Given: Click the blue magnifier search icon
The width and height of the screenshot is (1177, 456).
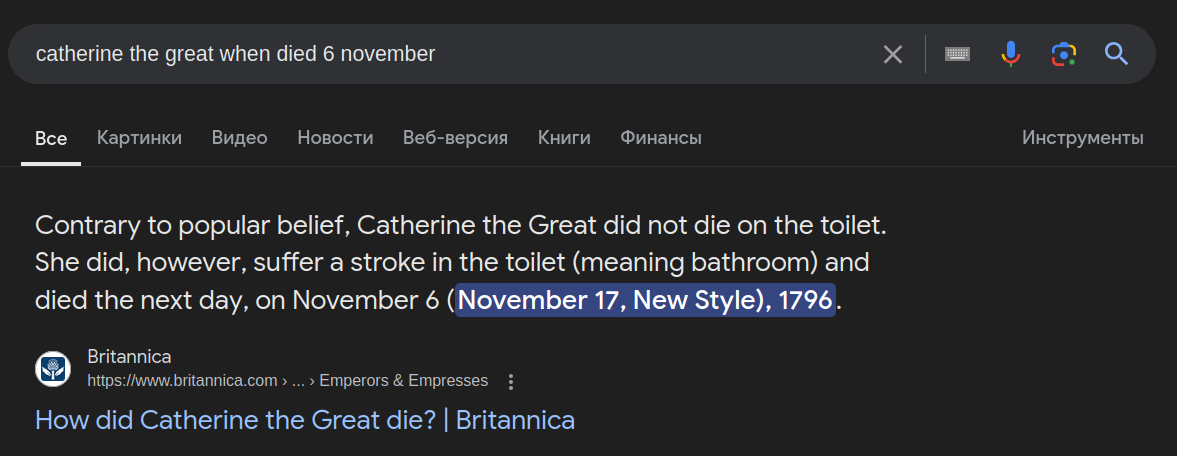Looking at the screenshot, I should coord(1116,54).
